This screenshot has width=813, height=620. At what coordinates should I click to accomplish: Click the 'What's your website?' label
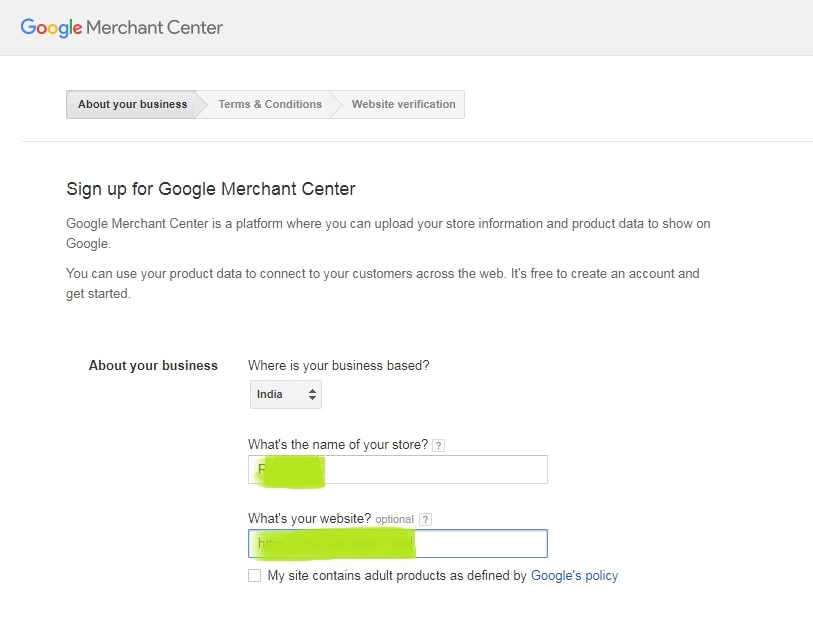coord(309,519)
